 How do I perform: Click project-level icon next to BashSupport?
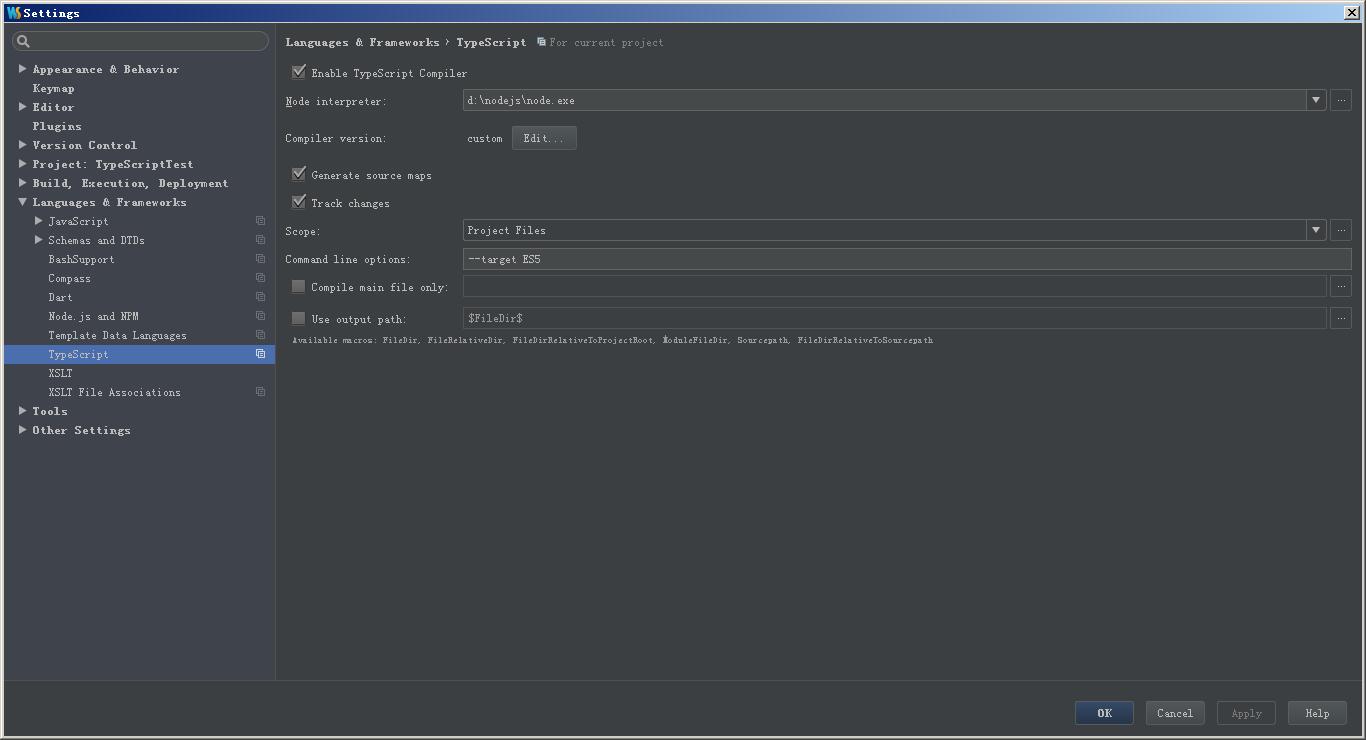[260, 259]
